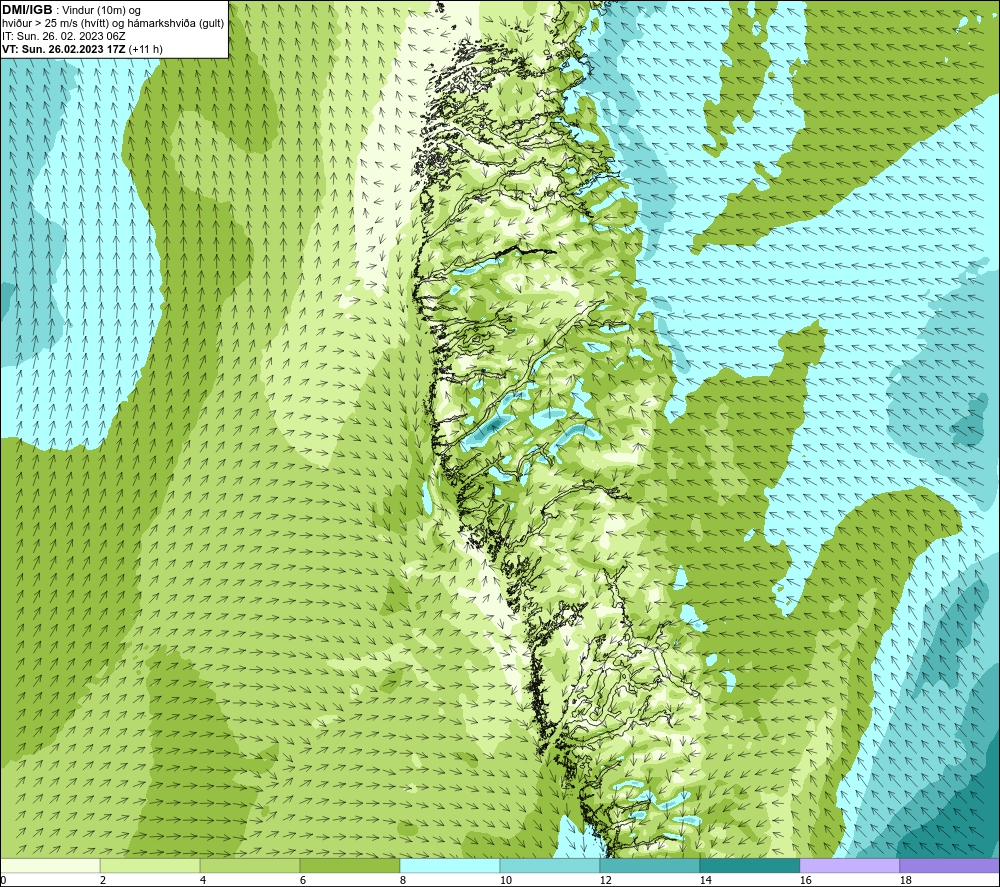Select the 4–6 m/s green swatch
Image resolution: width=1000 pixels, height=887 pixels.
pos(250,865)
